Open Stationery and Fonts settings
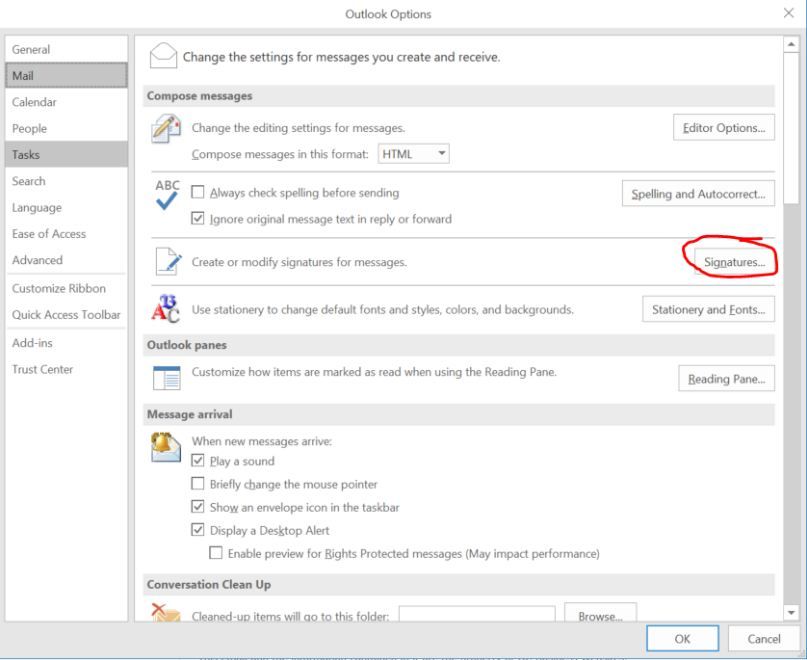Screen dimensions: 807x660 708,310
